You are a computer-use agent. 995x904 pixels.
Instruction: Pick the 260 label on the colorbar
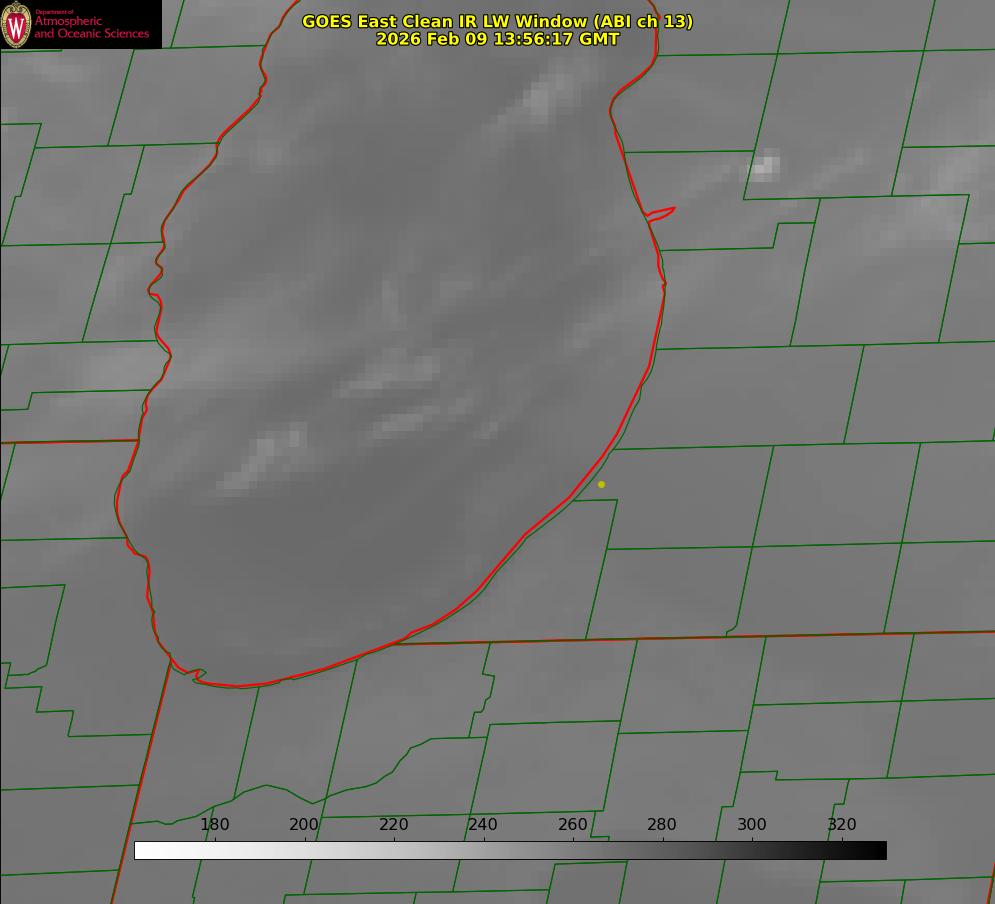pos(573,825)
